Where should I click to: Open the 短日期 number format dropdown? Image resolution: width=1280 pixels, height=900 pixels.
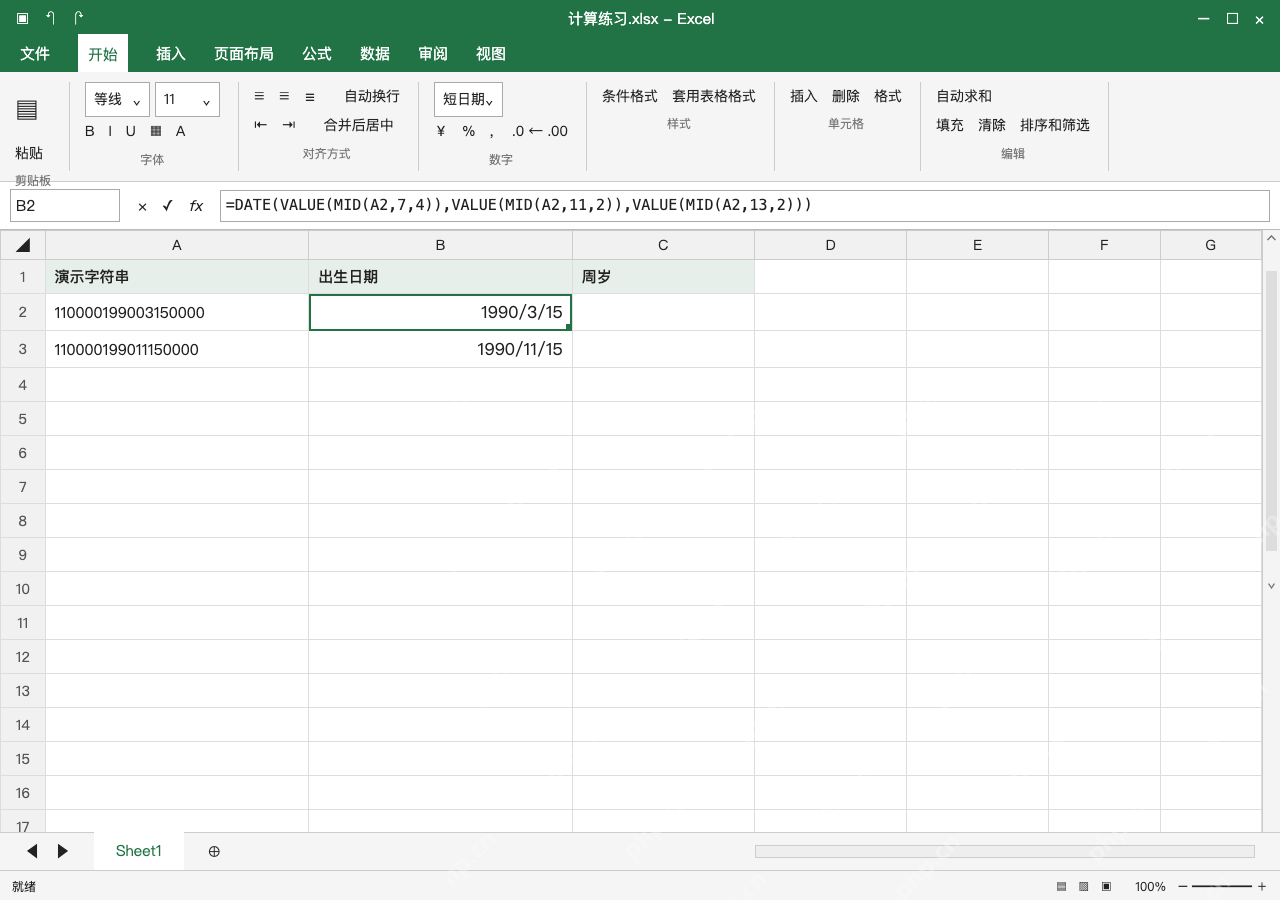click(x=468, y=100)
